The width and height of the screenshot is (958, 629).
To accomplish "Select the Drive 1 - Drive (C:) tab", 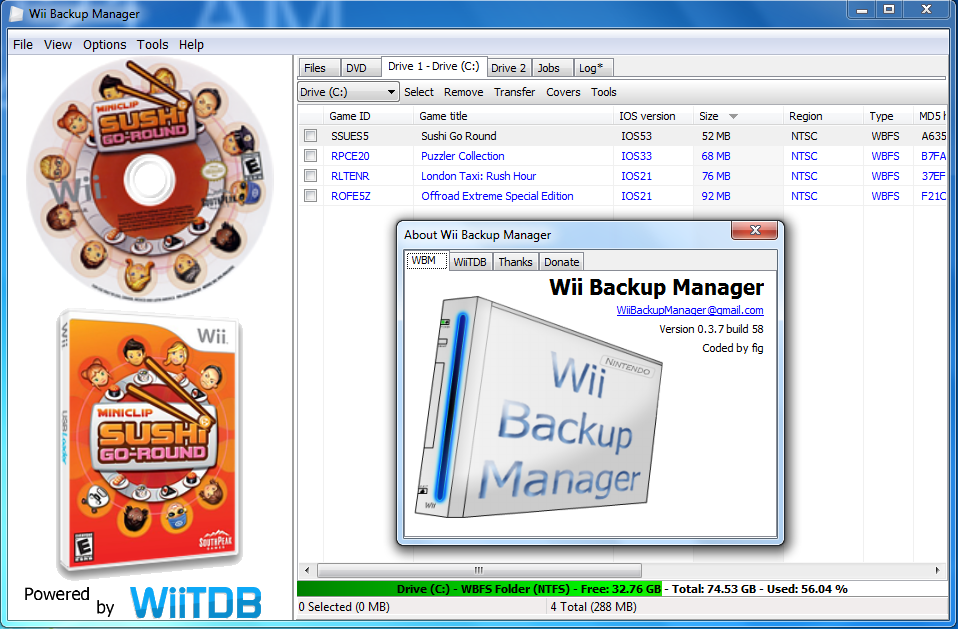I will coord(433,67).
